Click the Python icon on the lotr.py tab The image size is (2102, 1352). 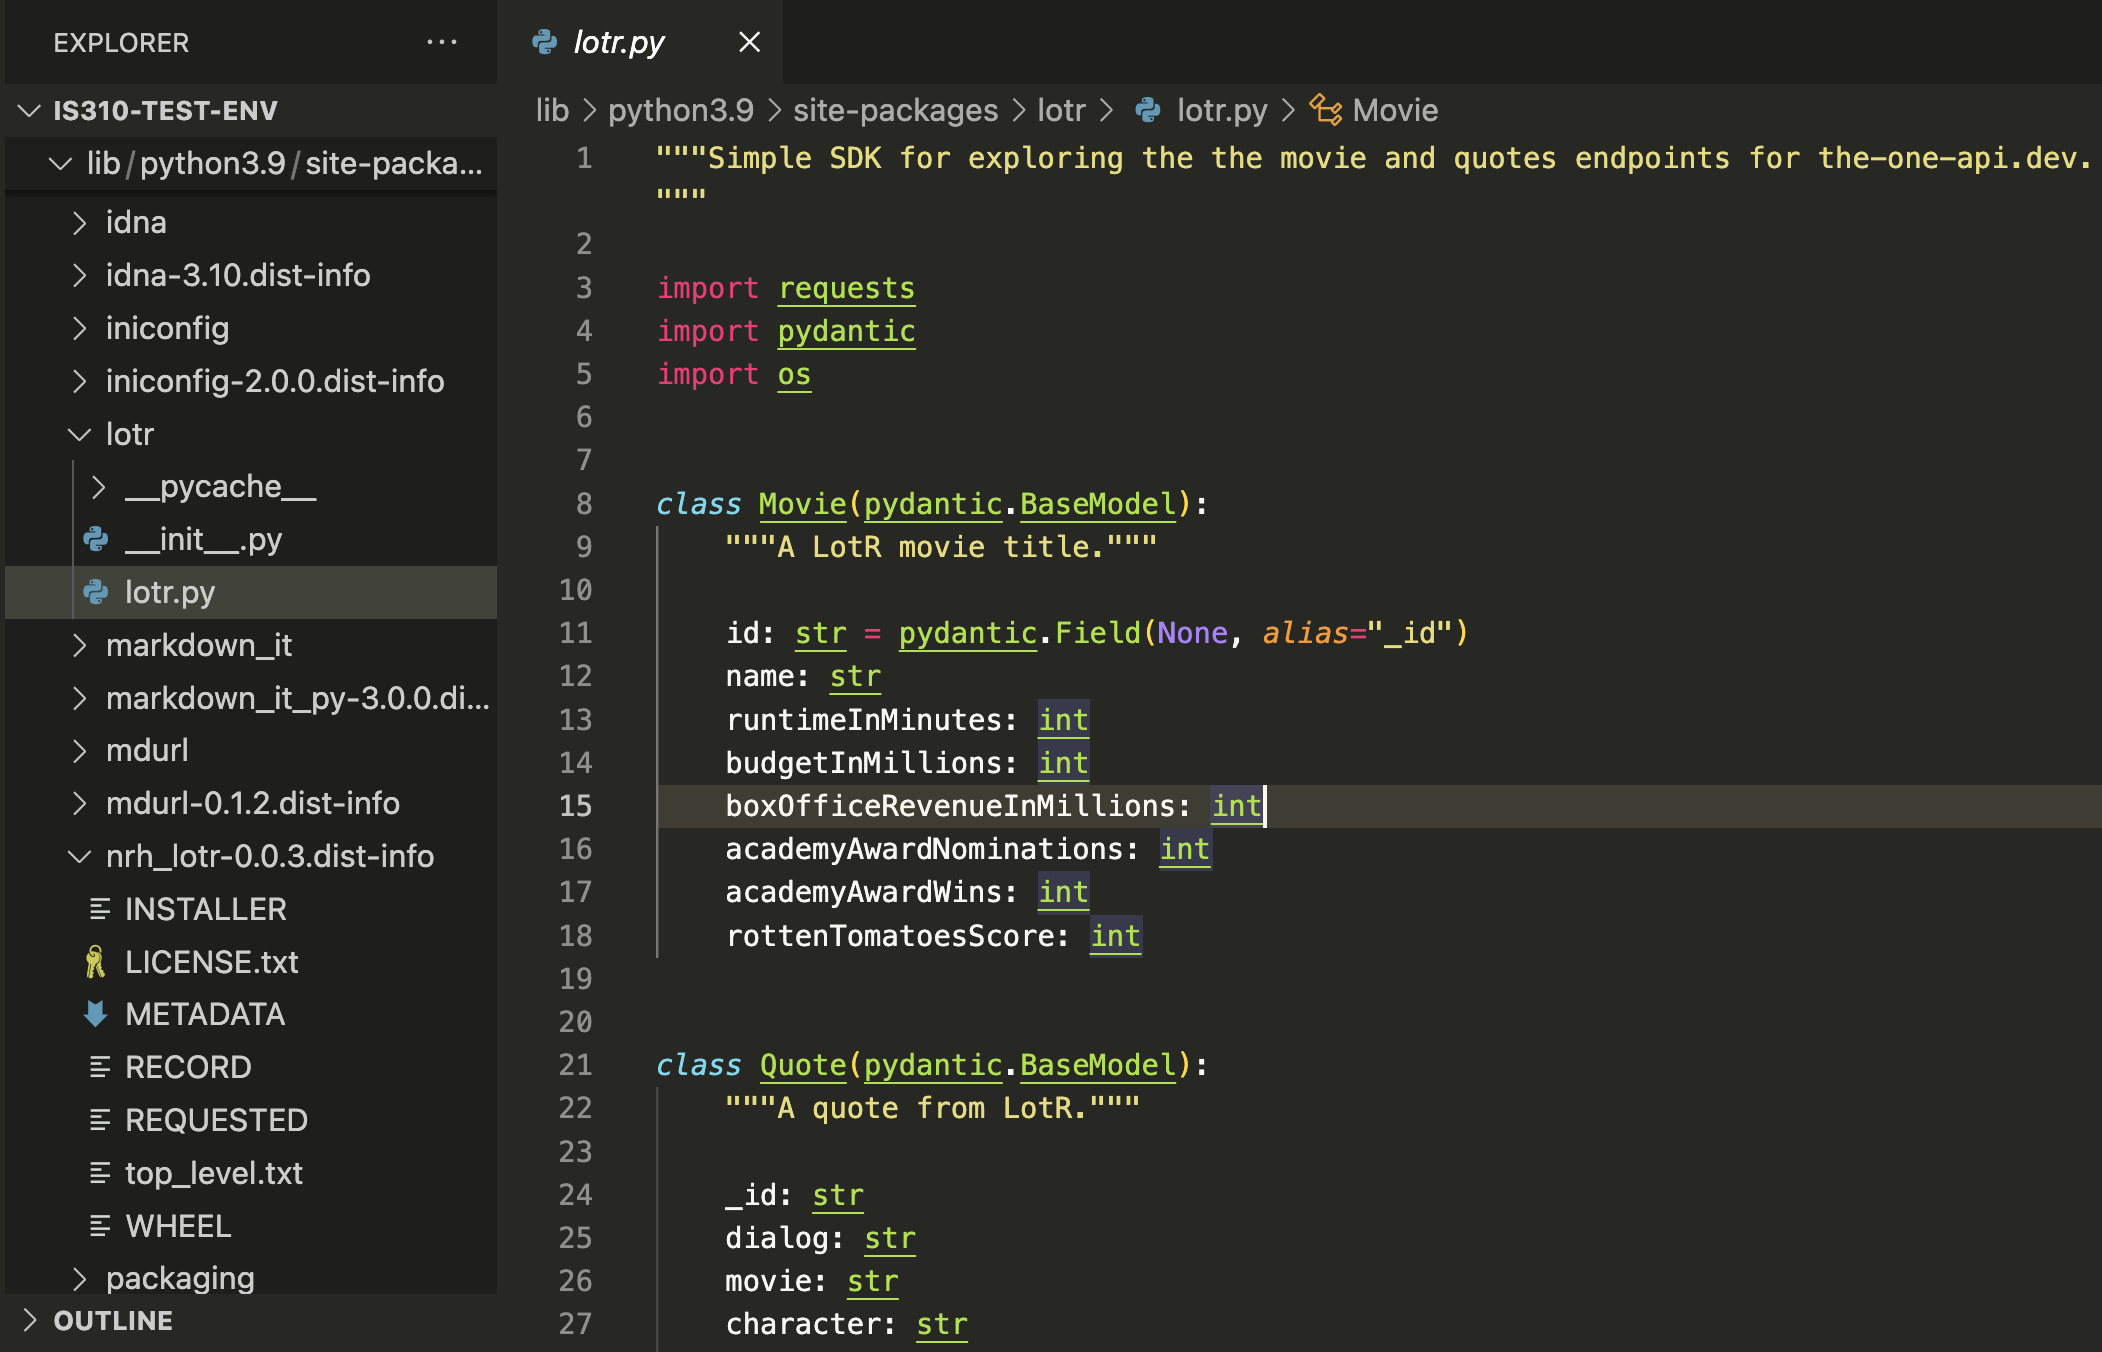545,42
